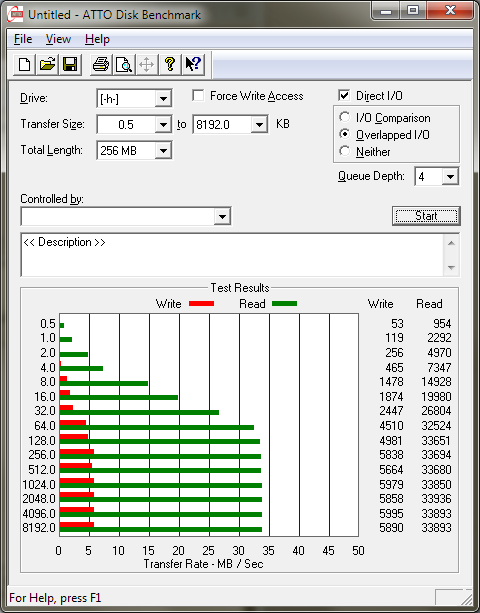Click inside the Description text box
Viewport: 480px width, 613px height.
coord(232,255)
